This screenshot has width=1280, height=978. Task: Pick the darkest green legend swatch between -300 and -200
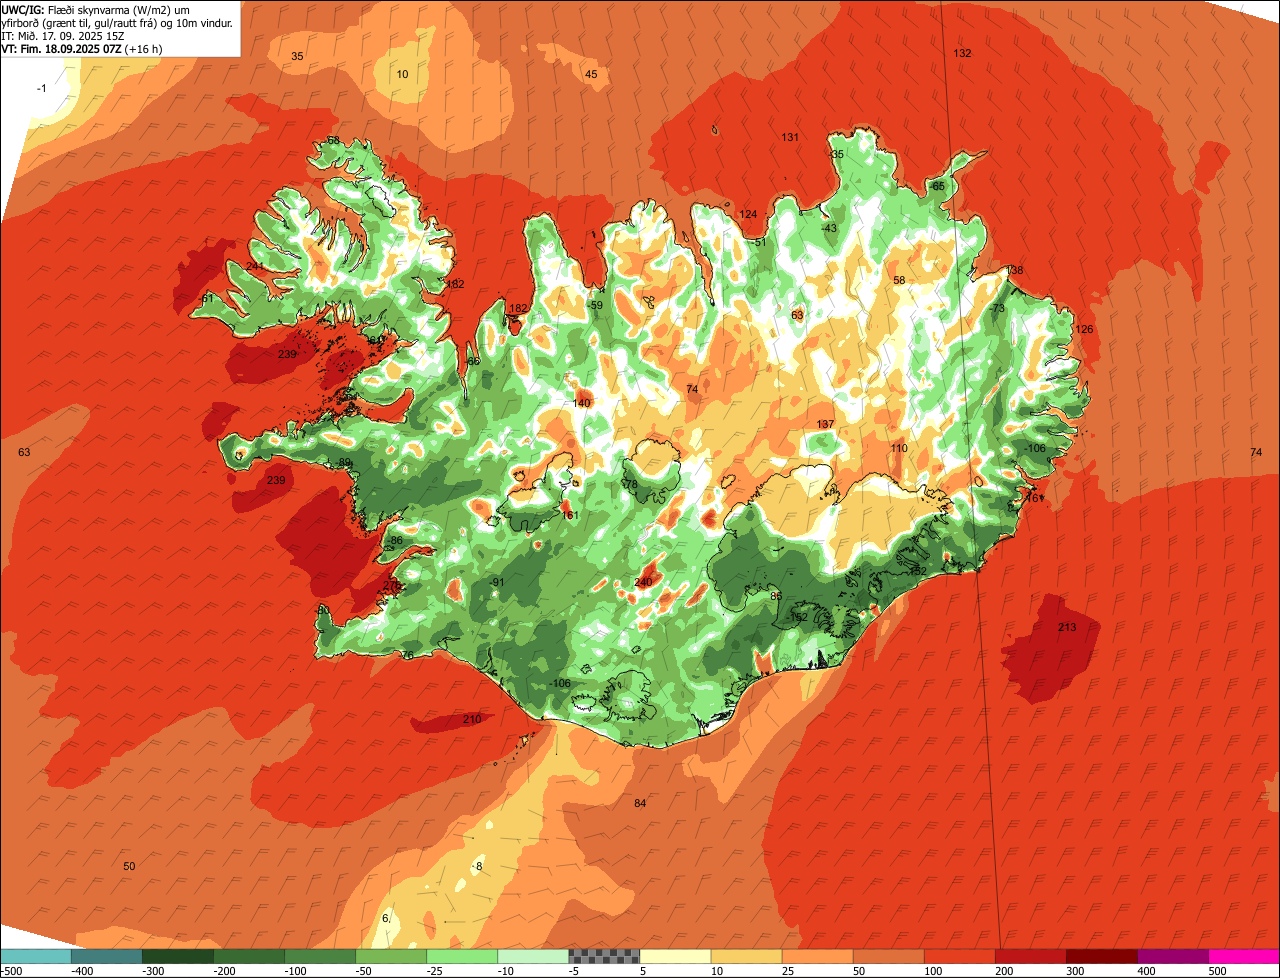177,956
